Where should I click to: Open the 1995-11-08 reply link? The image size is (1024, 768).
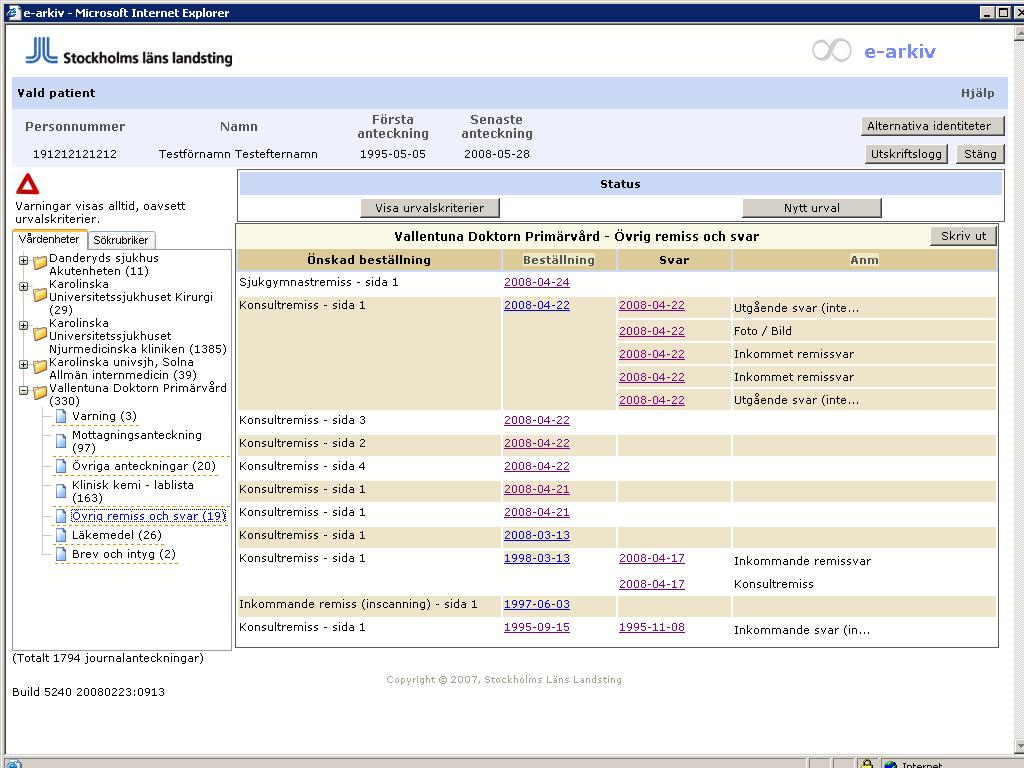click(x=652, y=627)
